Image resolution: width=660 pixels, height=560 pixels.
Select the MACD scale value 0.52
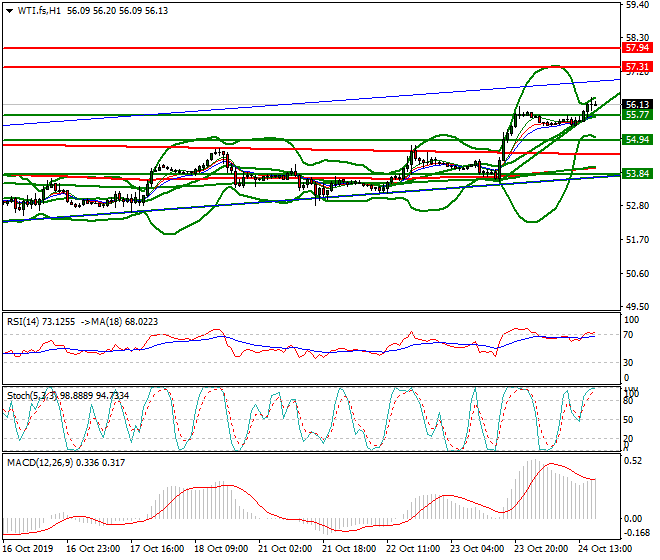point(633,461)
